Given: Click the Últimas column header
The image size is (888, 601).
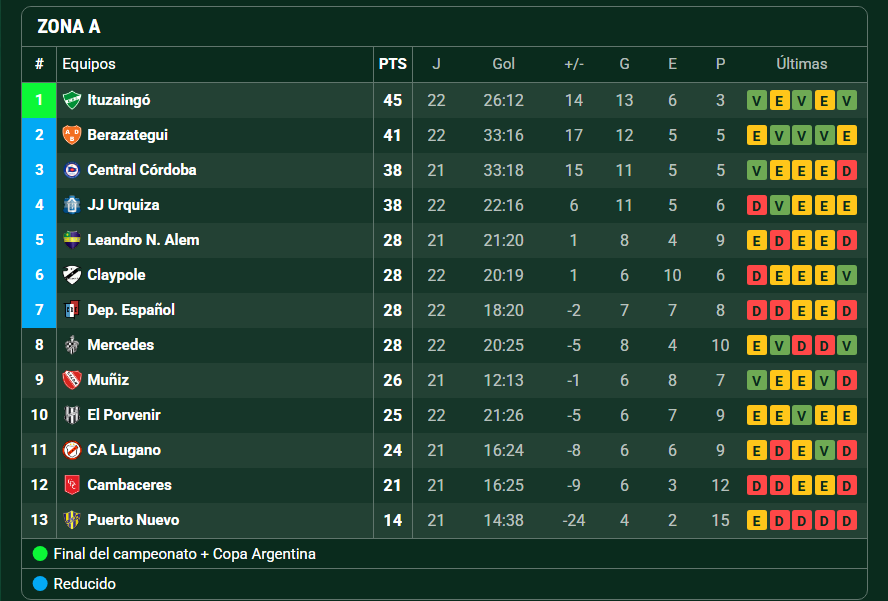Looking at the screenshot, I should pyautogui.click(x=801, y=64).
